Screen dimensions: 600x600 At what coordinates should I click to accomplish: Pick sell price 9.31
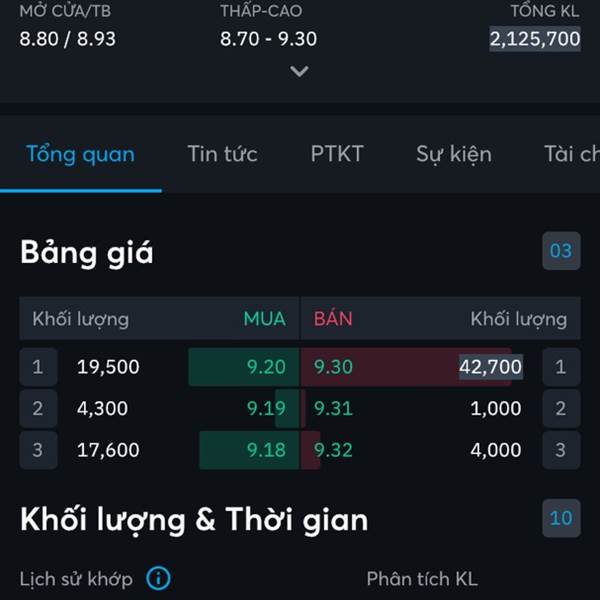pos(333,408)
